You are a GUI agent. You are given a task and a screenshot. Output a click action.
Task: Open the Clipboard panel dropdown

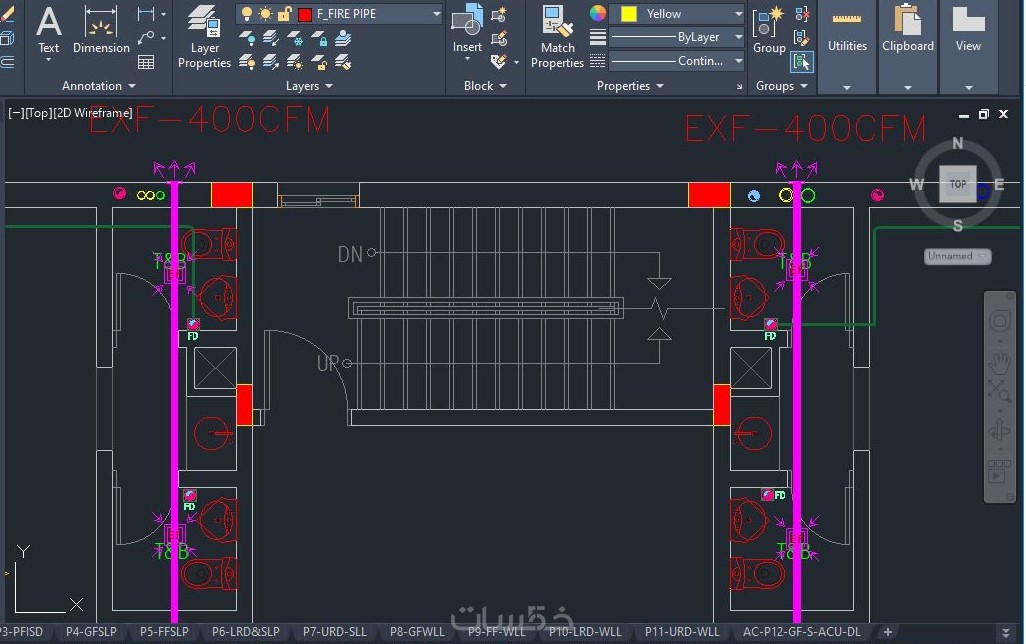coord(908,88)
